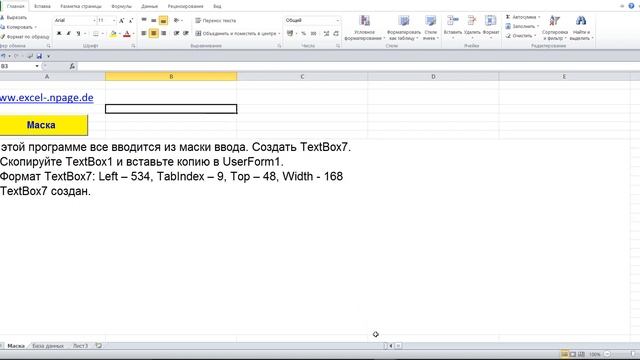
Task: Align cell contents to middle vertically
Action: [153, 20]
